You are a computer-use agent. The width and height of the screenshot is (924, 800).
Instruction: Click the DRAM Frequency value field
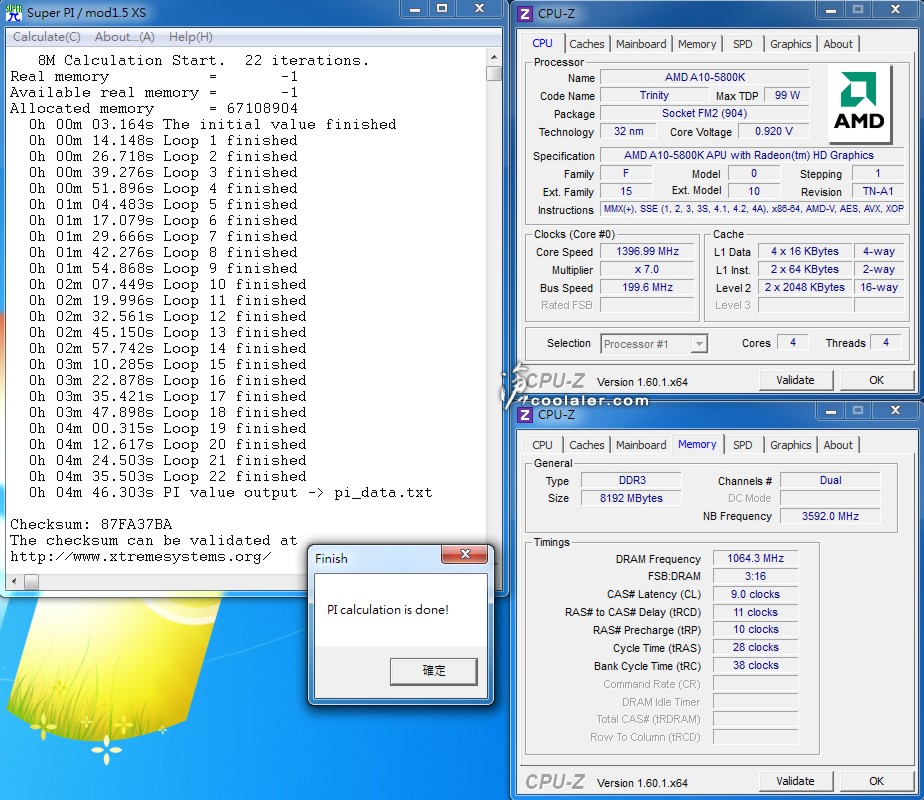[755, 559]
